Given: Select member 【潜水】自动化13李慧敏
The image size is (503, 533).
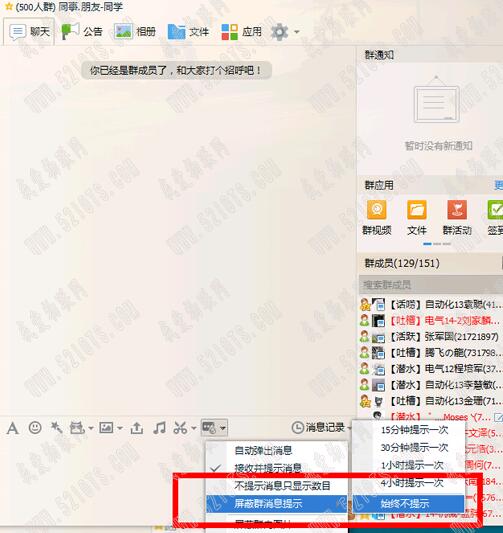Looking at the screenshot, I should click(x=431, y=385).
